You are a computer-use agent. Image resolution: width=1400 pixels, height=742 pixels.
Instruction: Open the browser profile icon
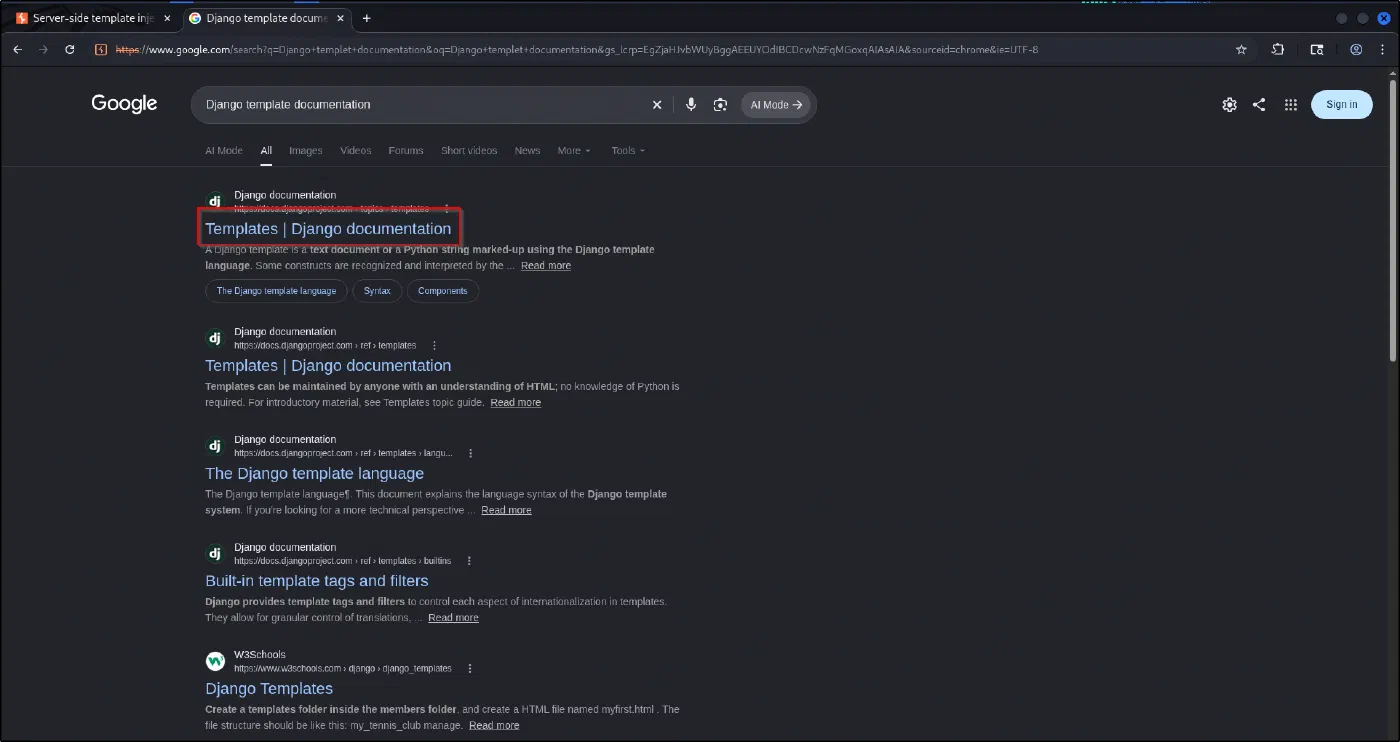(x=1356, y=49)
